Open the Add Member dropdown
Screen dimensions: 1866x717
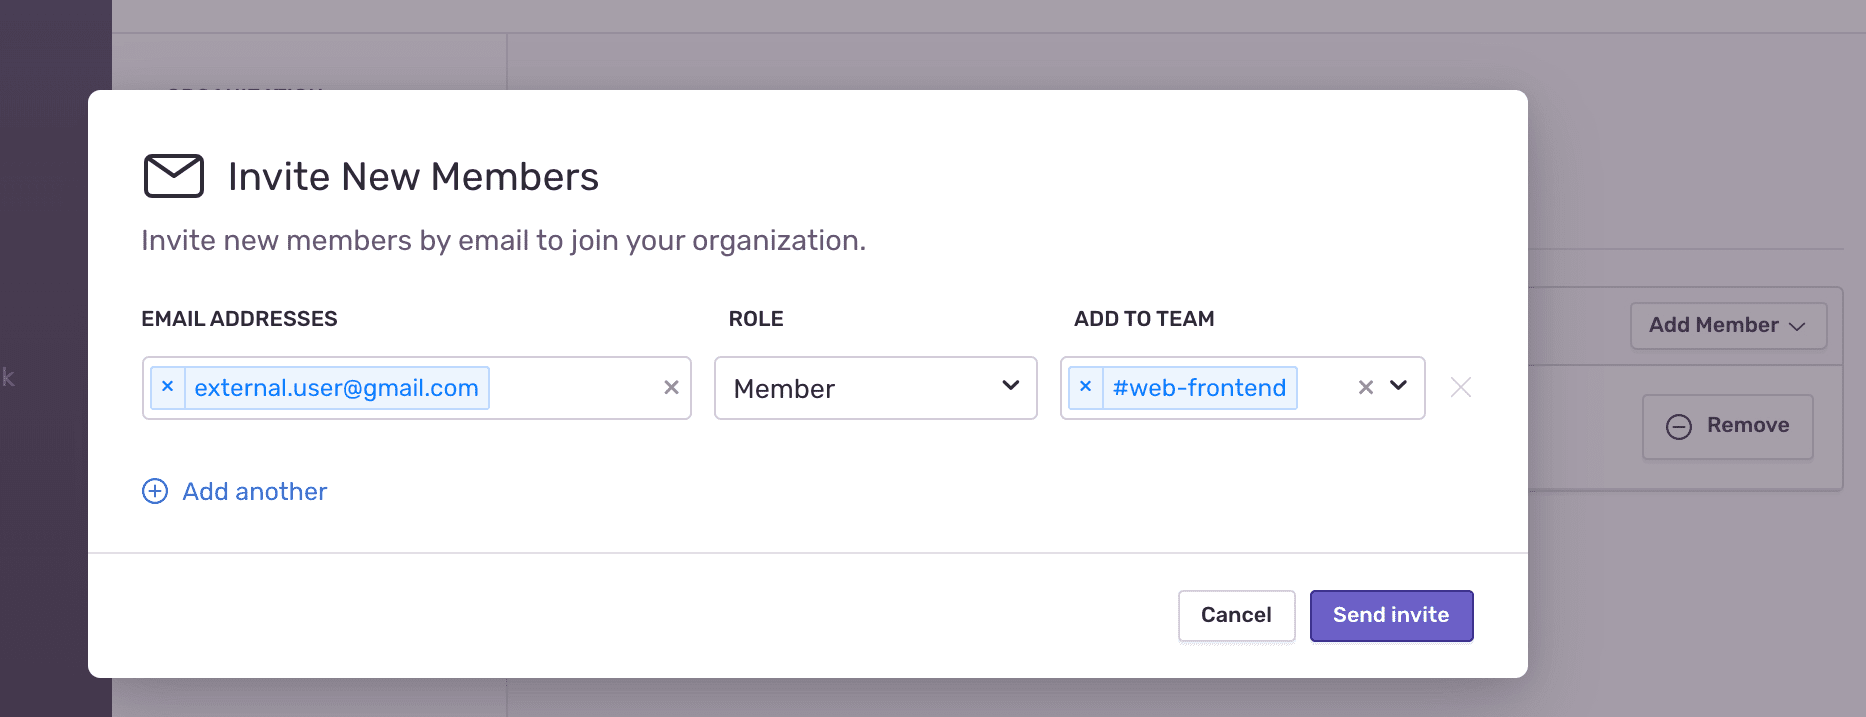coord(1727,326)
